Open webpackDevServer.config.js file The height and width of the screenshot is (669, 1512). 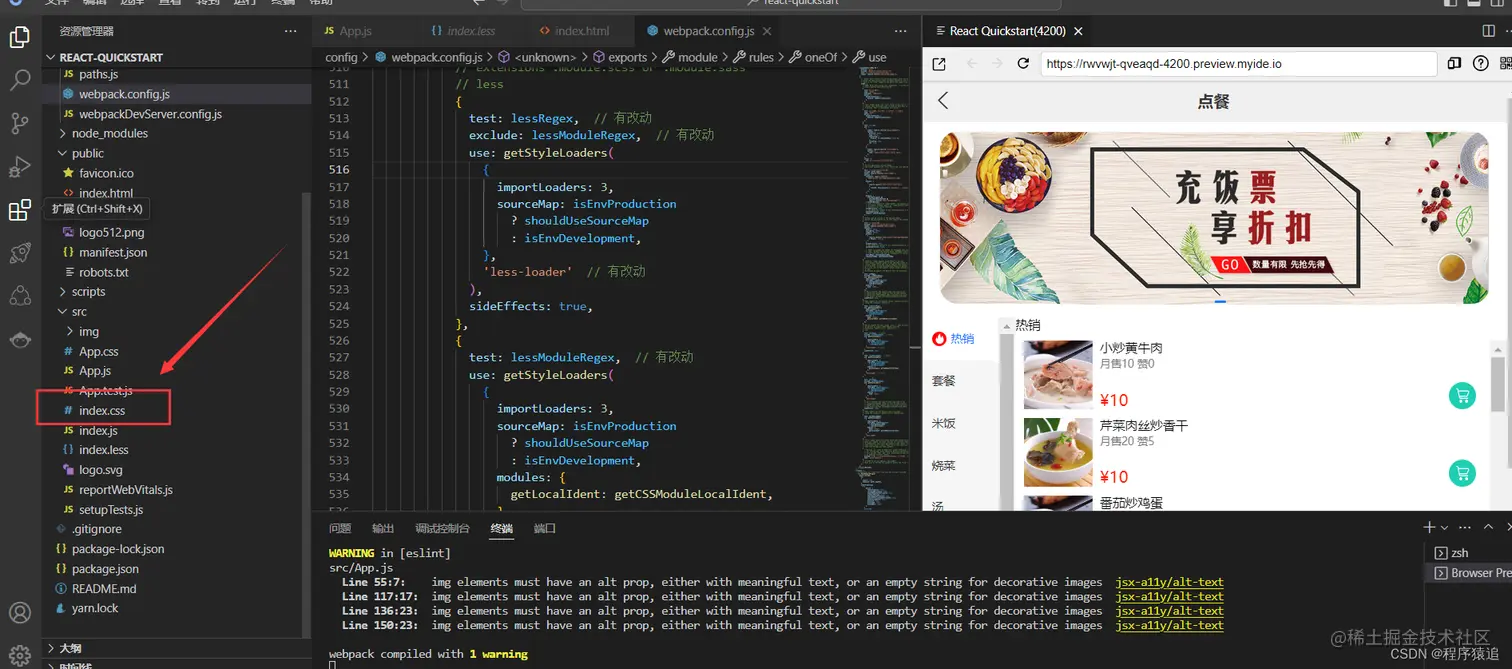point(176,114)
